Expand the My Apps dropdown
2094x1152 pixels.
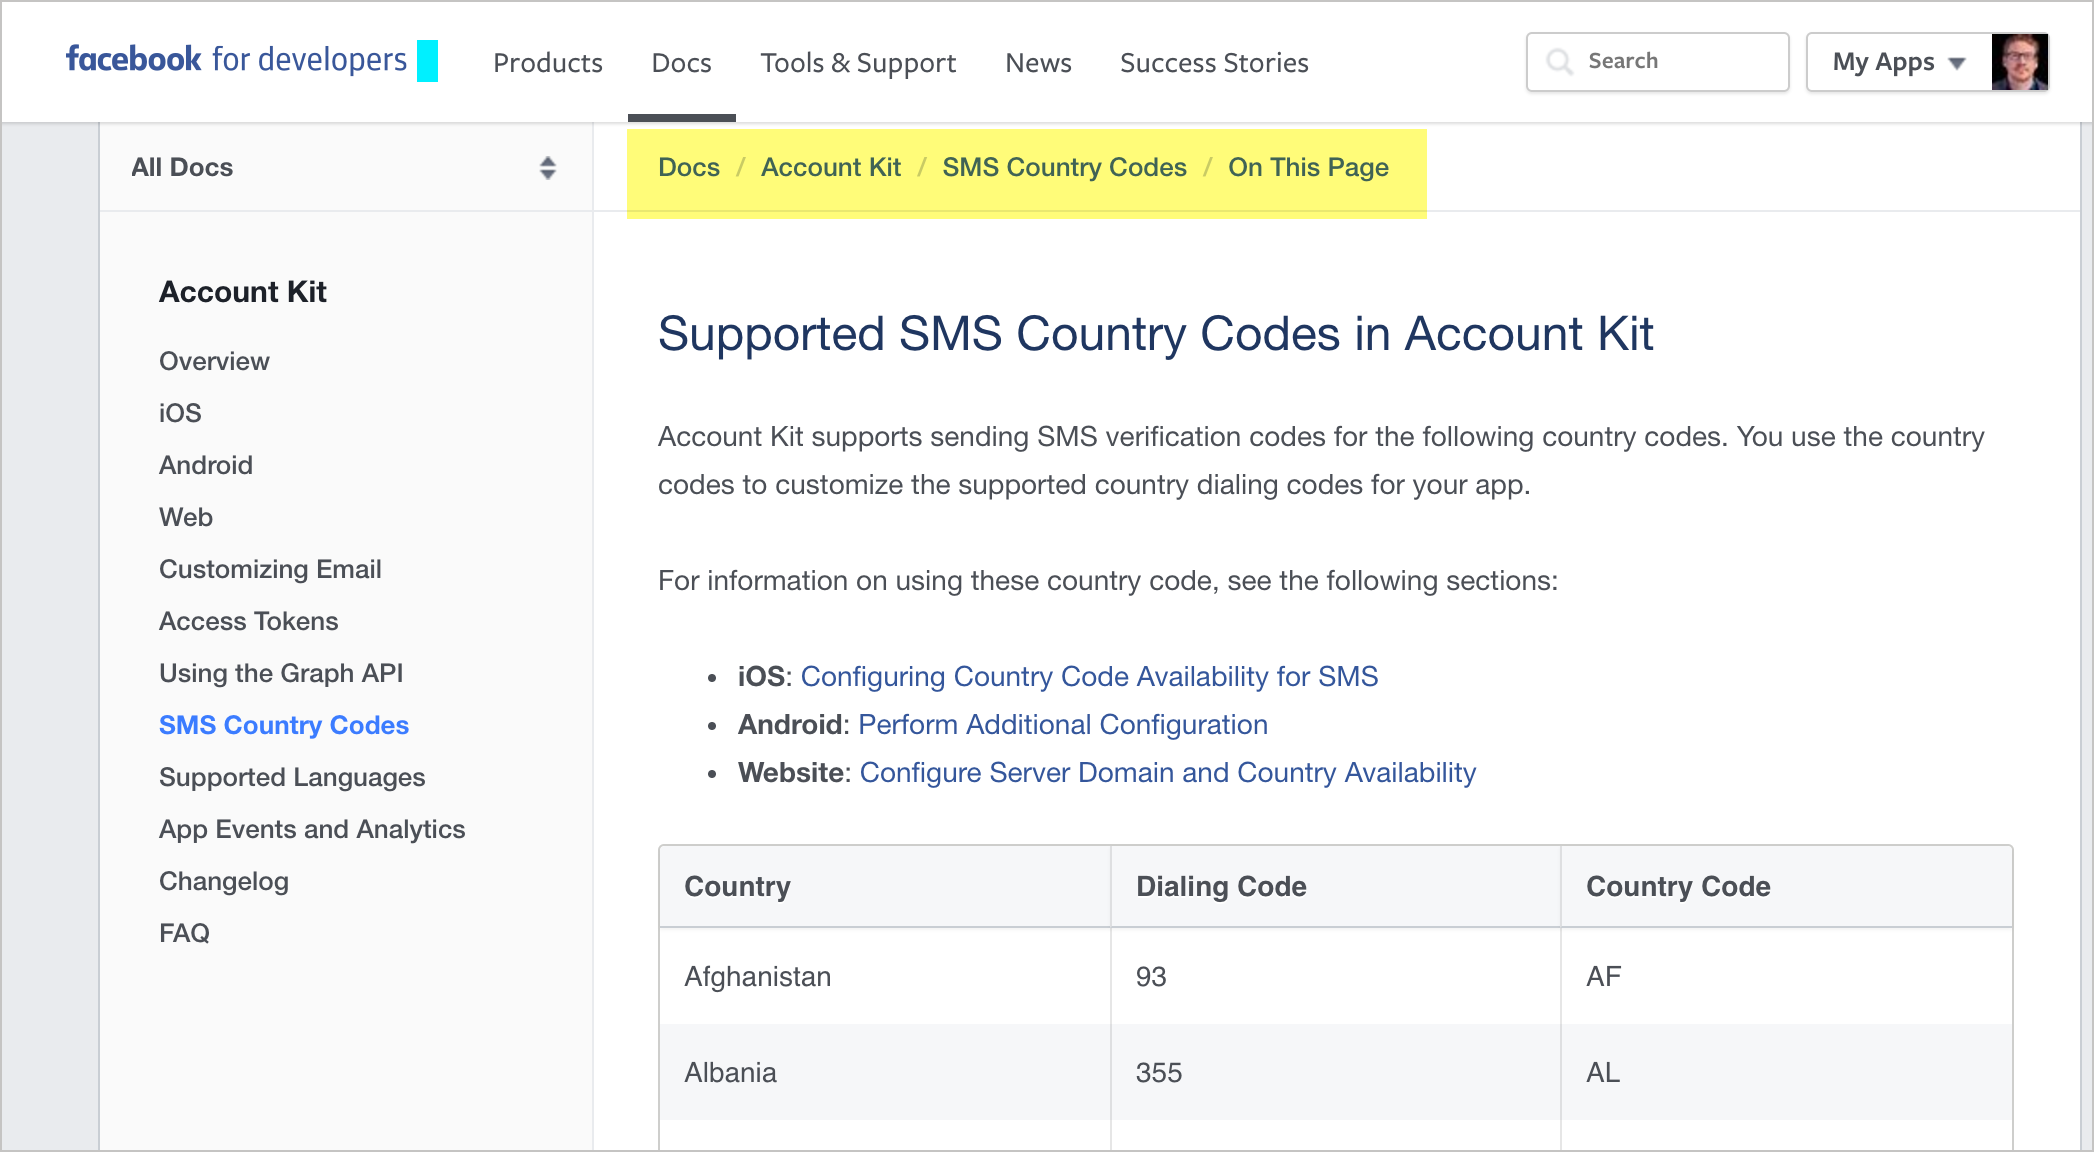click(1898, 62)
